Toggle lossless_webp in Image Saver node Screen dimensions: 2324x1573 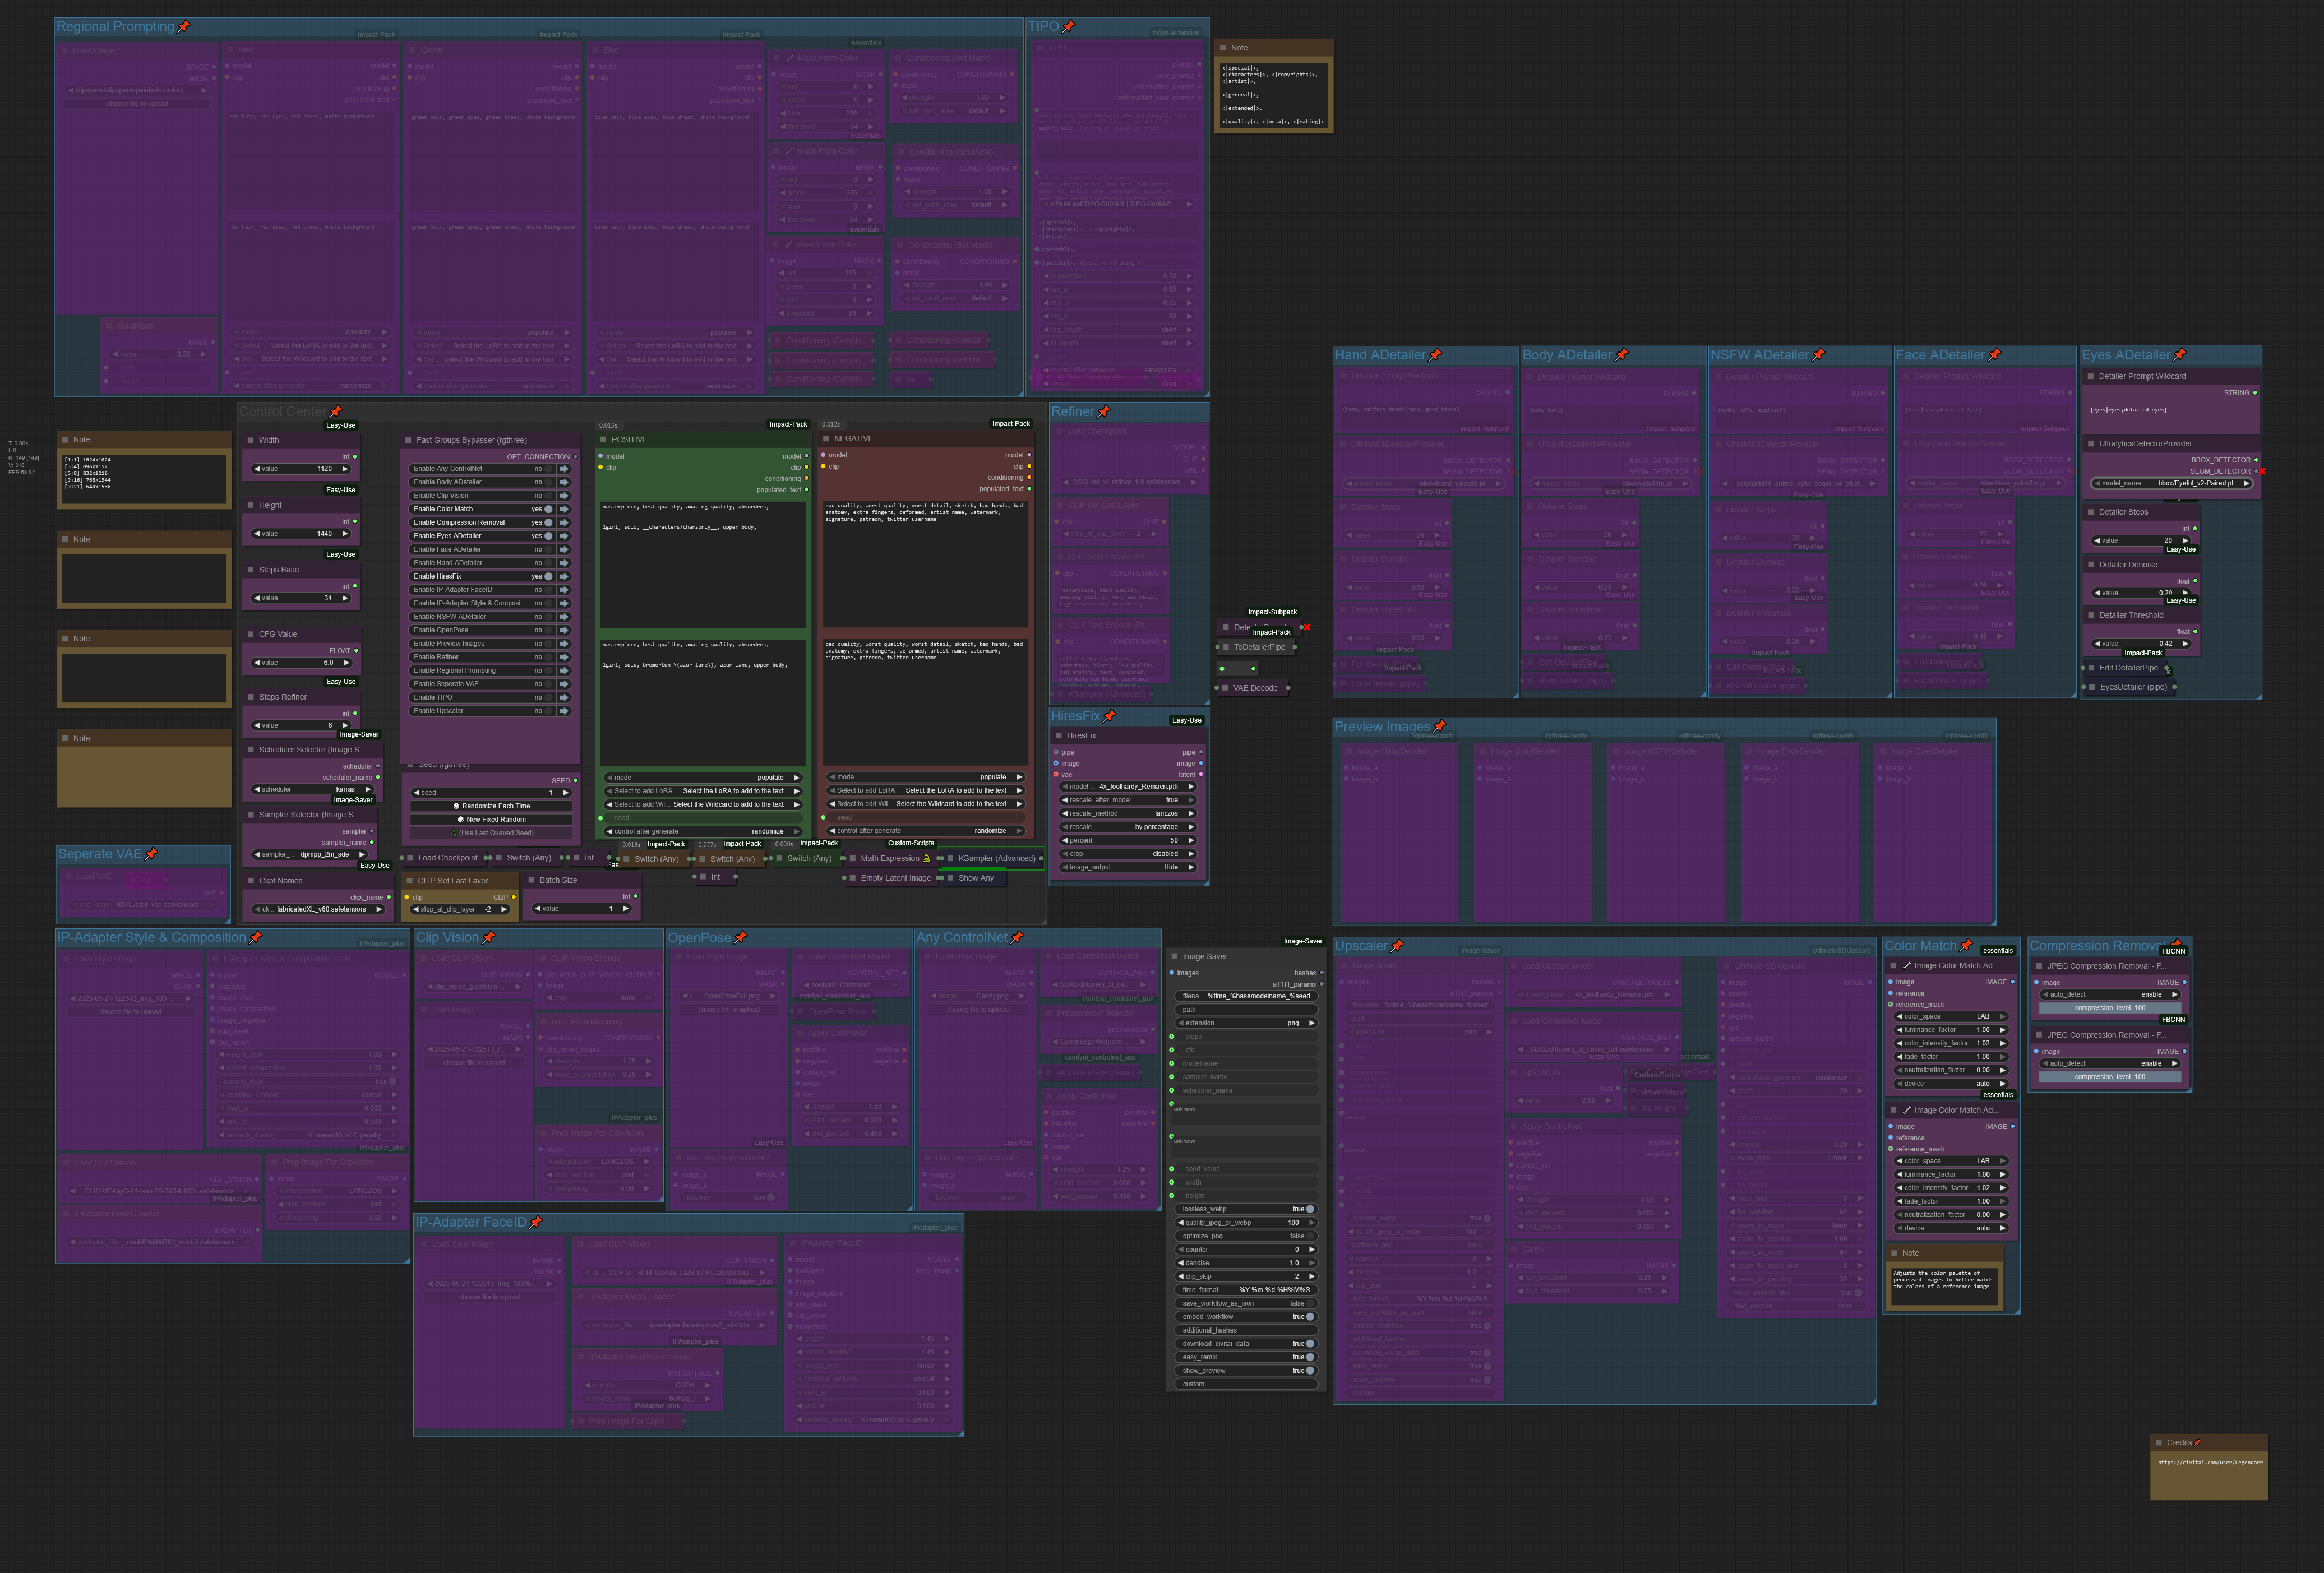click(x=1310, y=1209)
